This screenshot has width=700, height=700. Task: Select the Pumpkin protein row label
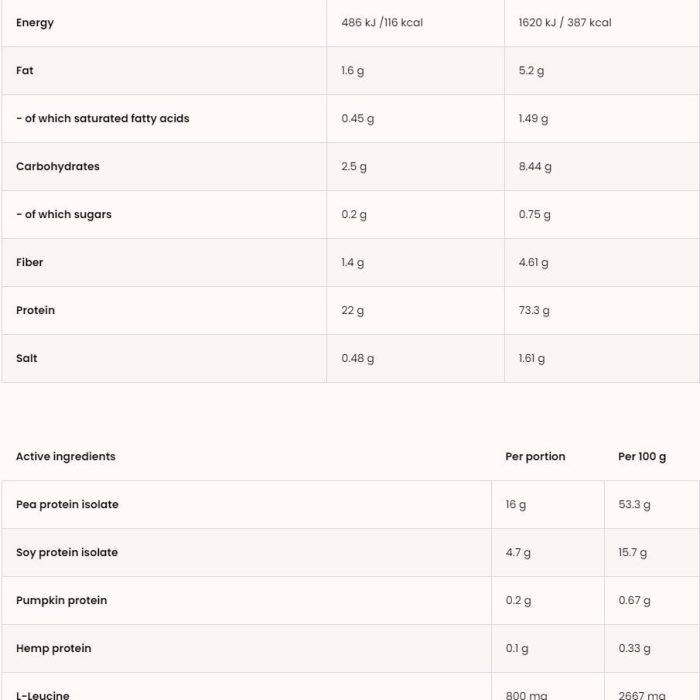pyautogui.click(x=62, y=600)
